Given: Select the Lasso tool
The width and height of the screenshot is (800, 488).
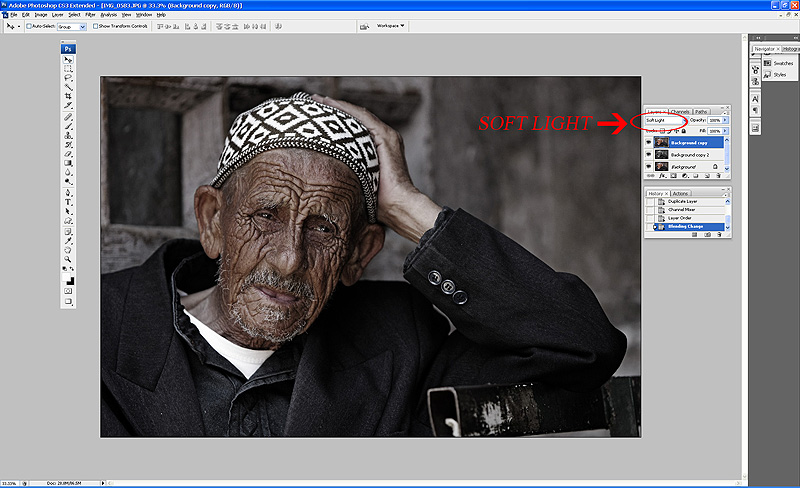Looking at the screenshot, I should 68,78.
